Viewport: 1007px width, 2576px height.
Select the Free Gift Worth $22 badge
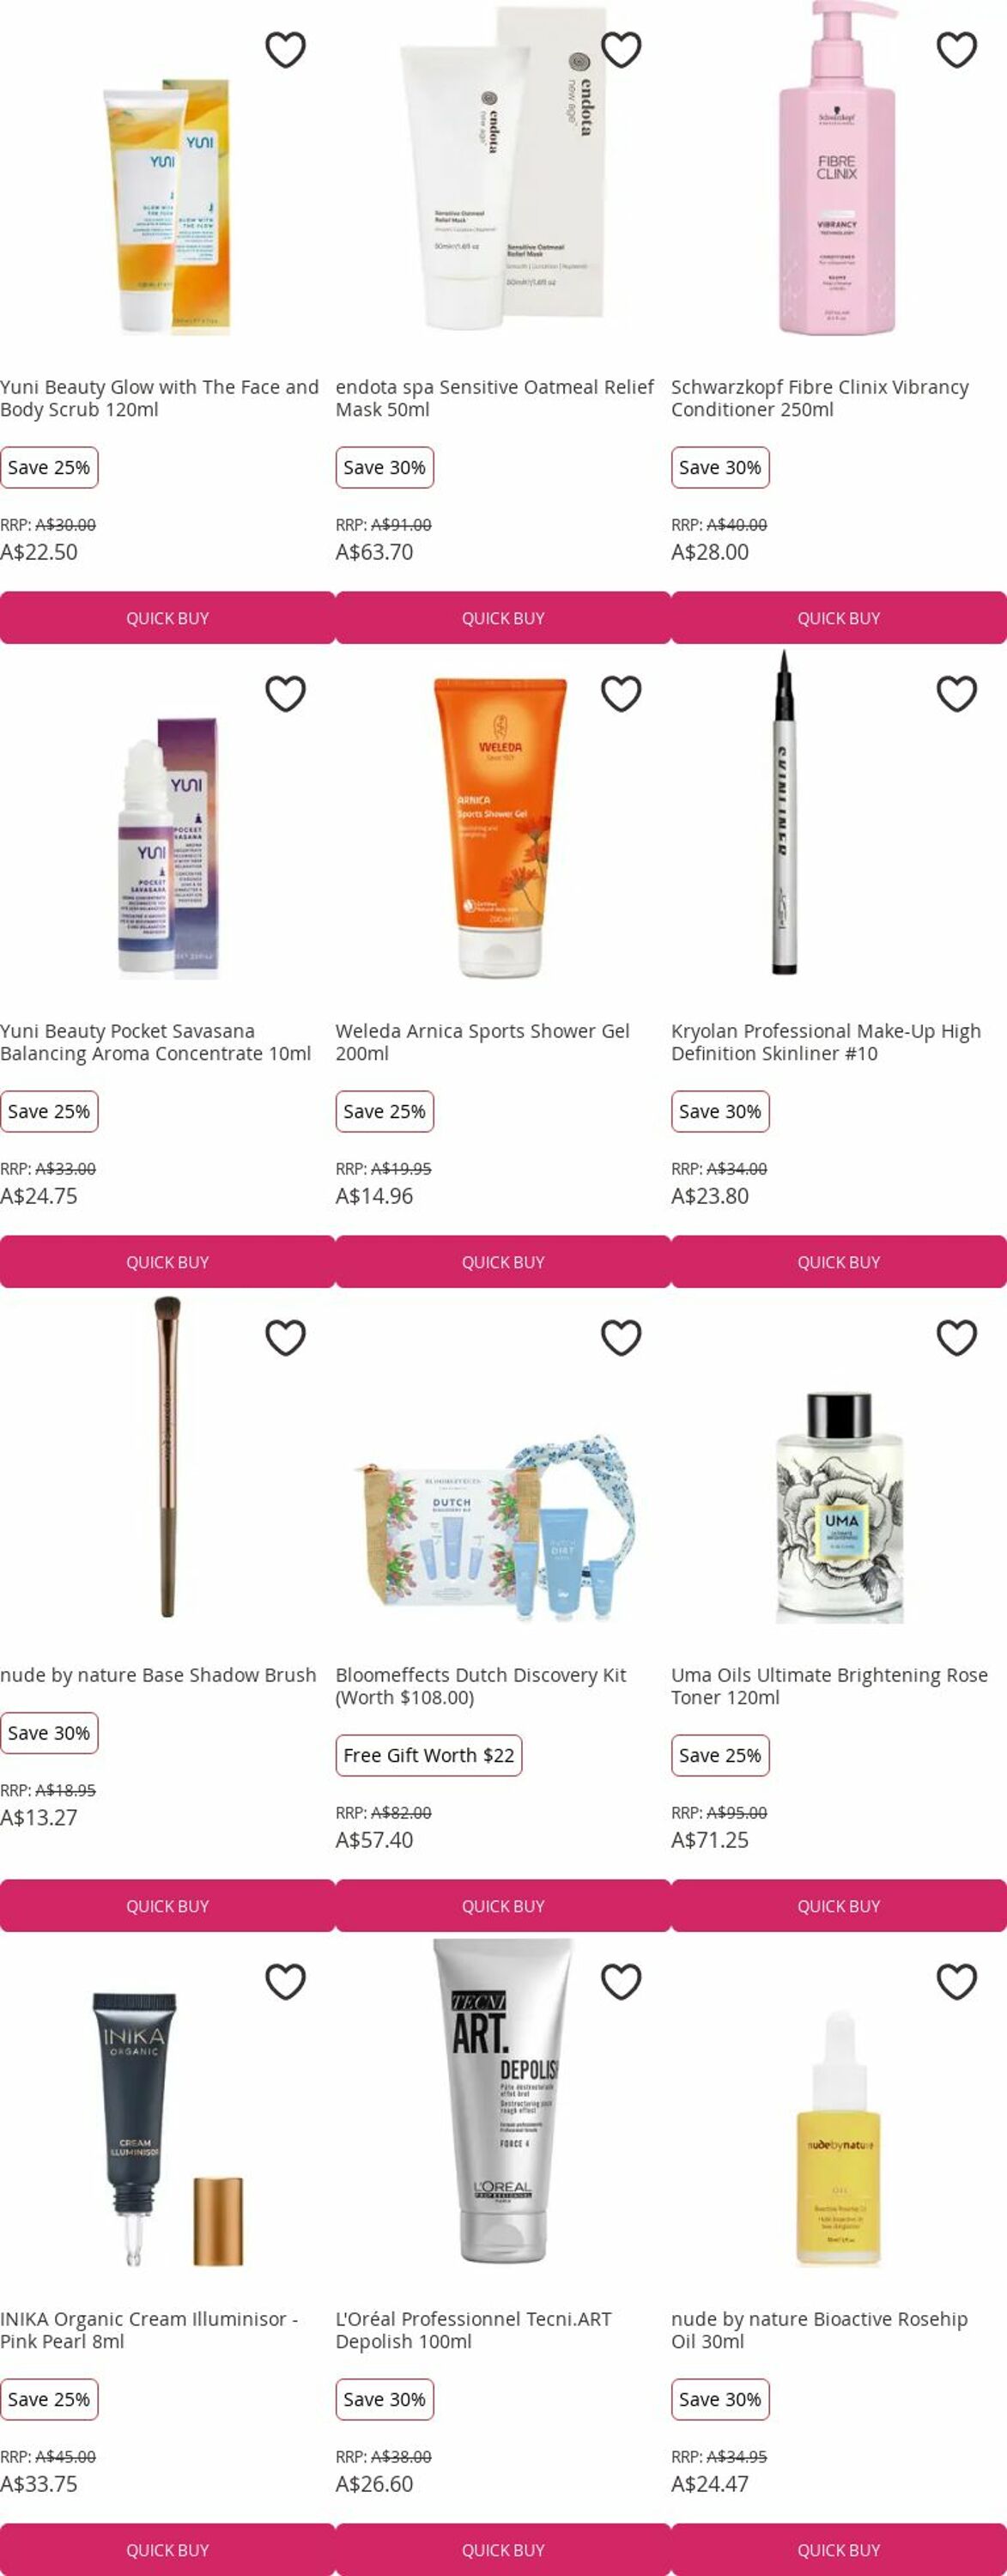coord(429,1755)
